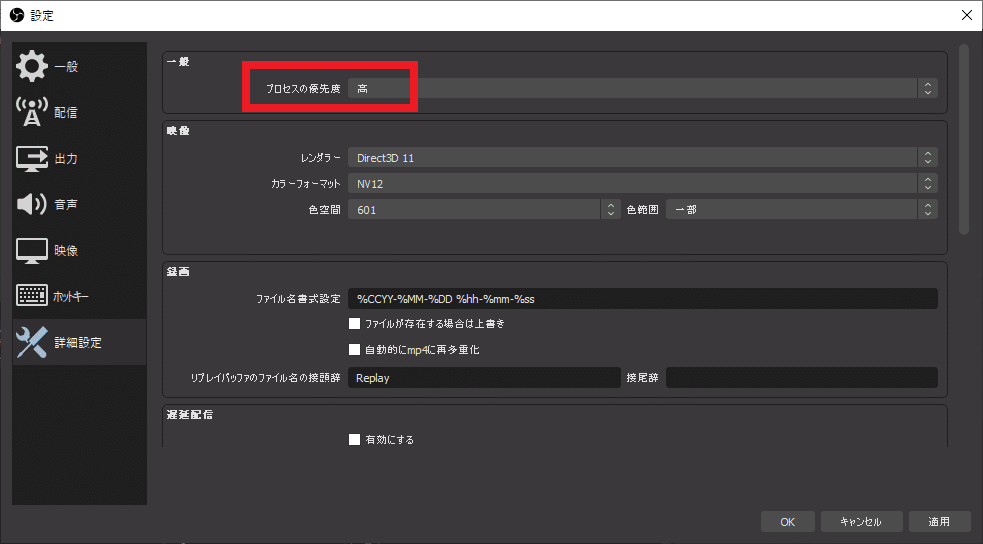Check 有効にする under 遅延配信

click(354, 439)
